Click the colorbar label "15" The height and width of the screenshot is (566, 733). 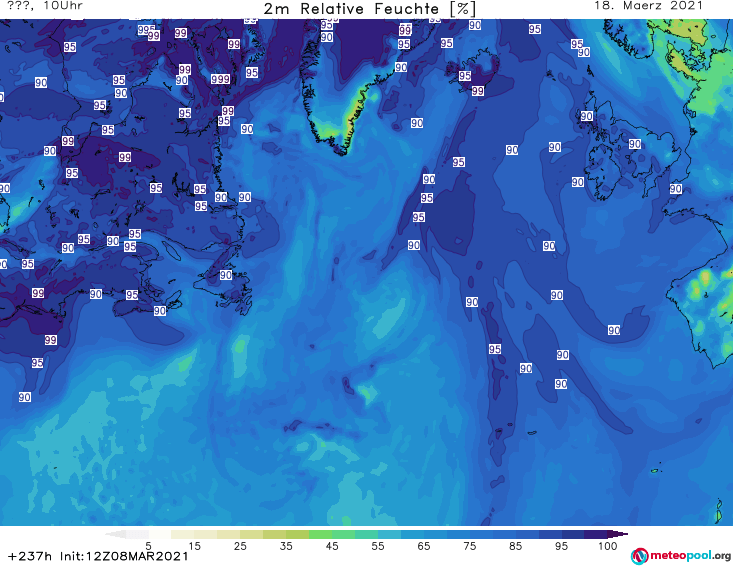194,546
